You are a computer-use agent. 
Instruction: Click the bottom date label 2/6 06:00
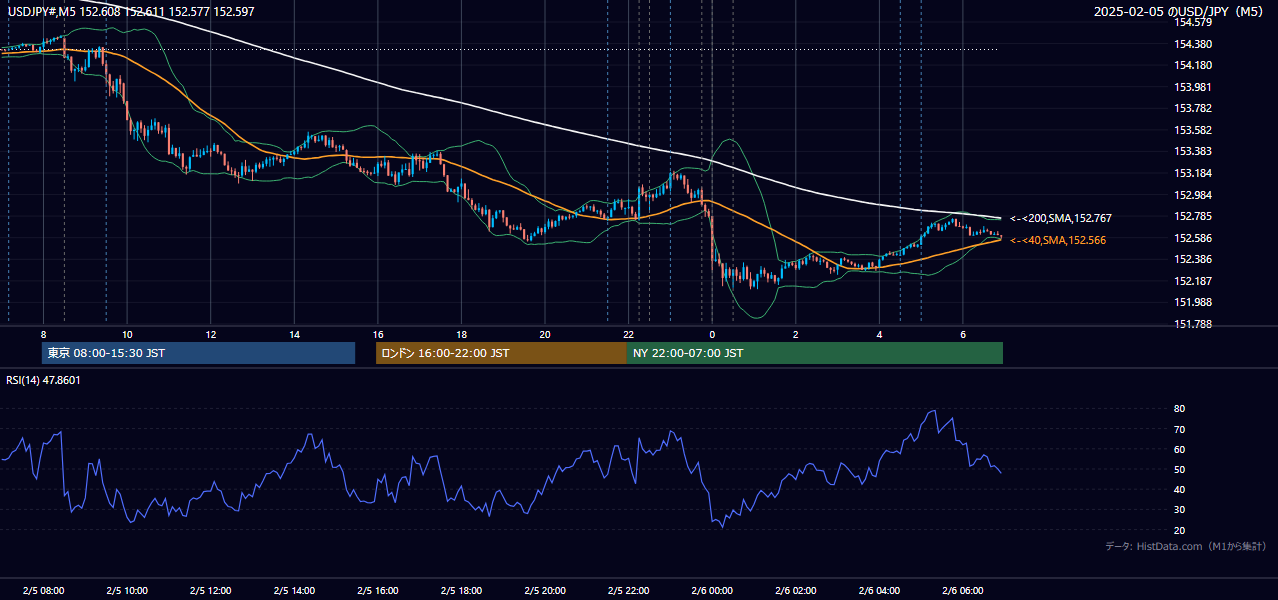coord(962,590)
